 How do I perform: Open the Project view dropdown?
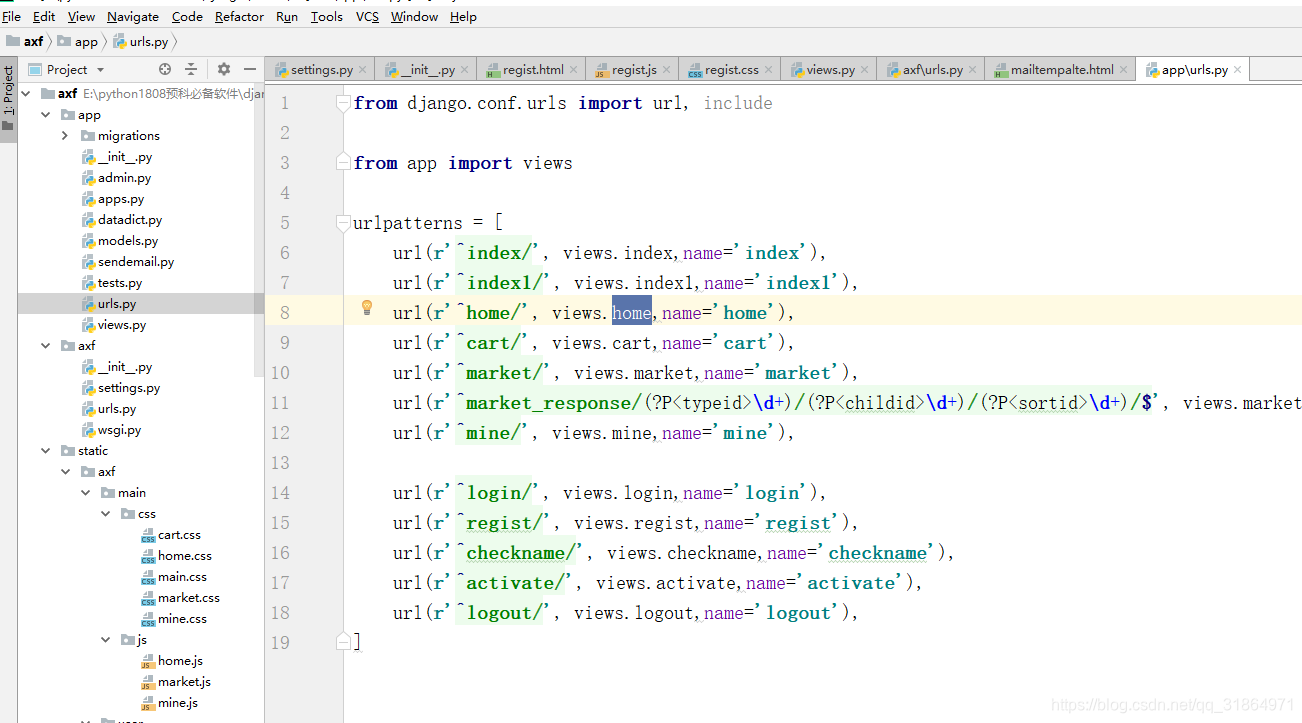(x=99, y=70)
